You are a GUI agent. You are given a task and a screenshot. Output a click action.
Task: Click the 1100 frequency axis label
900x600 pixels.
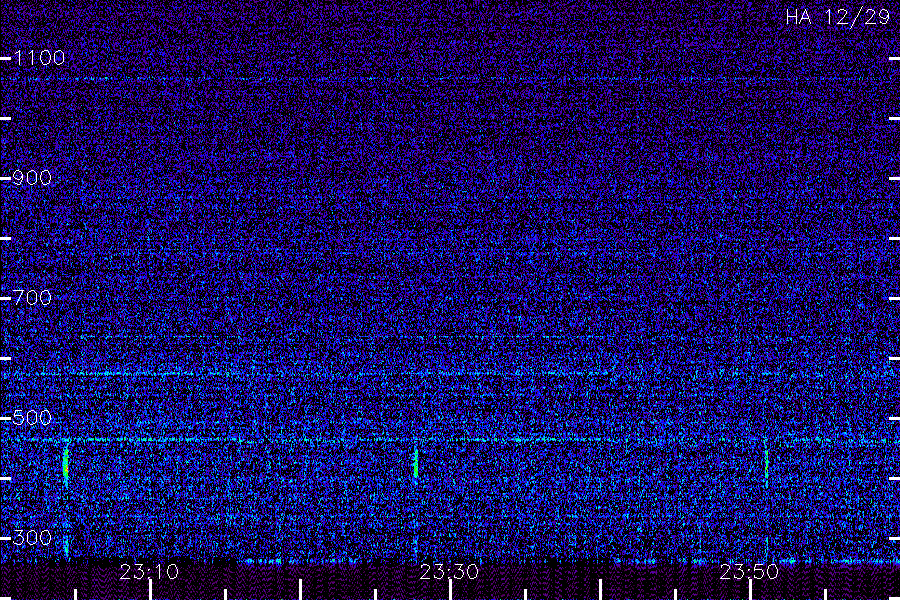[x=40, y=57]
